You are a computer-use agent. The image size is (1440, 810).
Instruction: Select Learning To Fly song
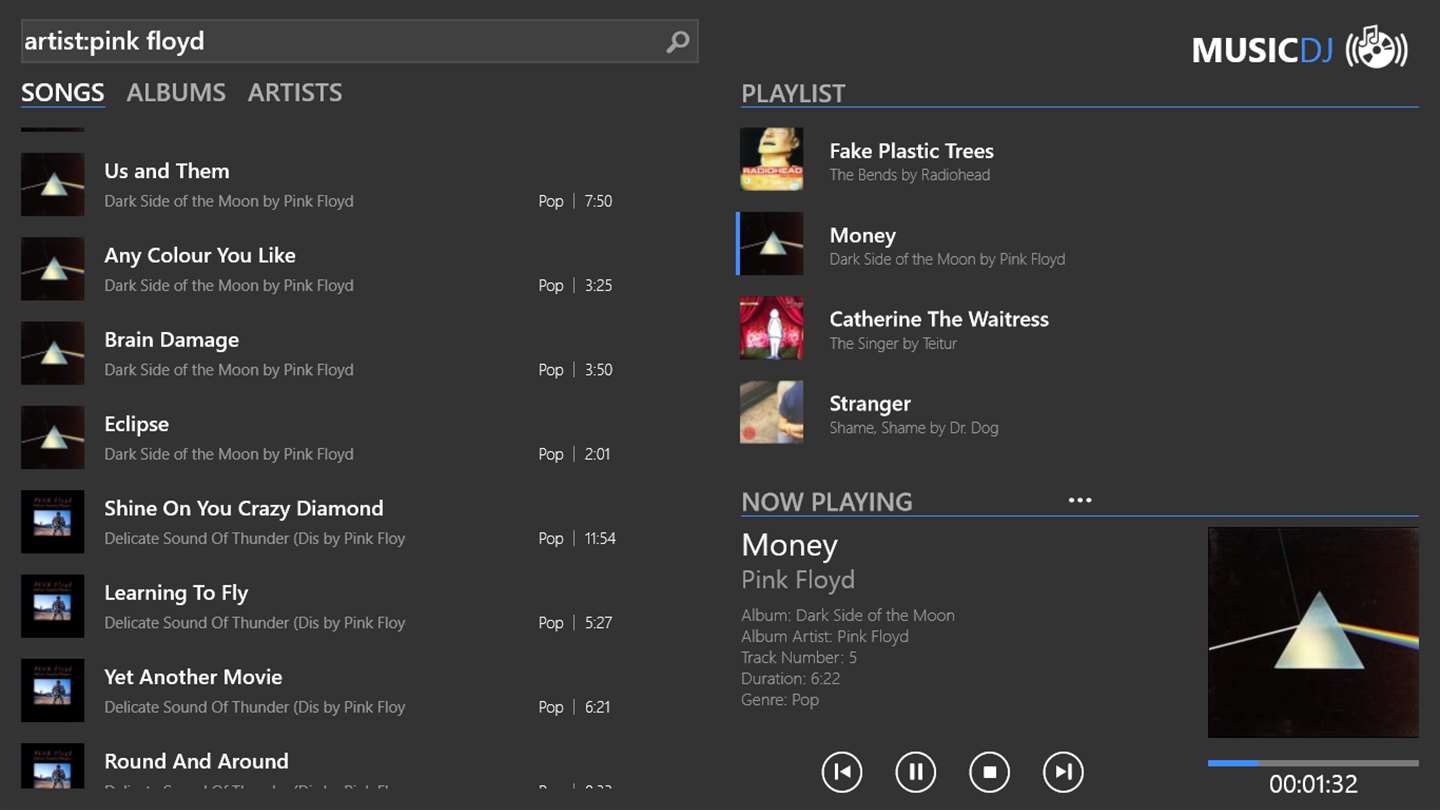click(176, 593)
